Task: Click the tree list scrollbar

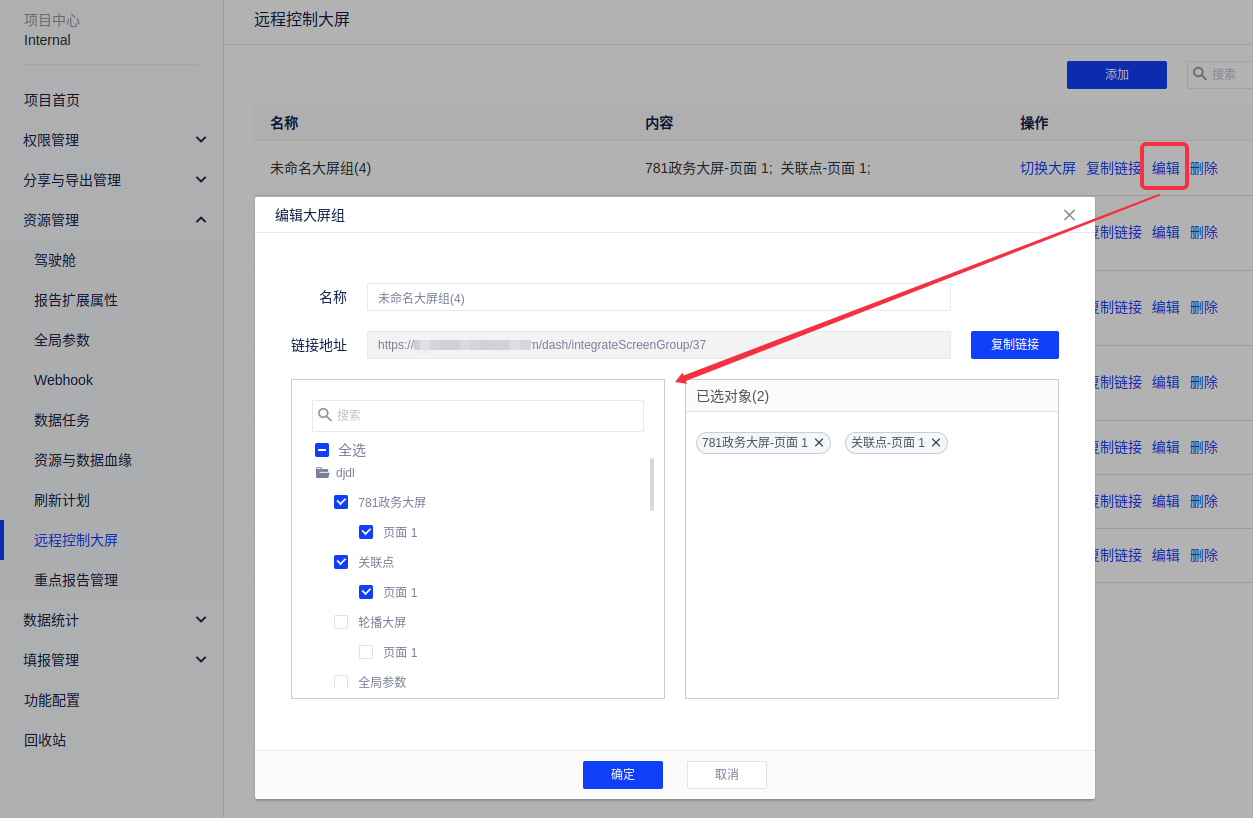Action: pos(652,485)
